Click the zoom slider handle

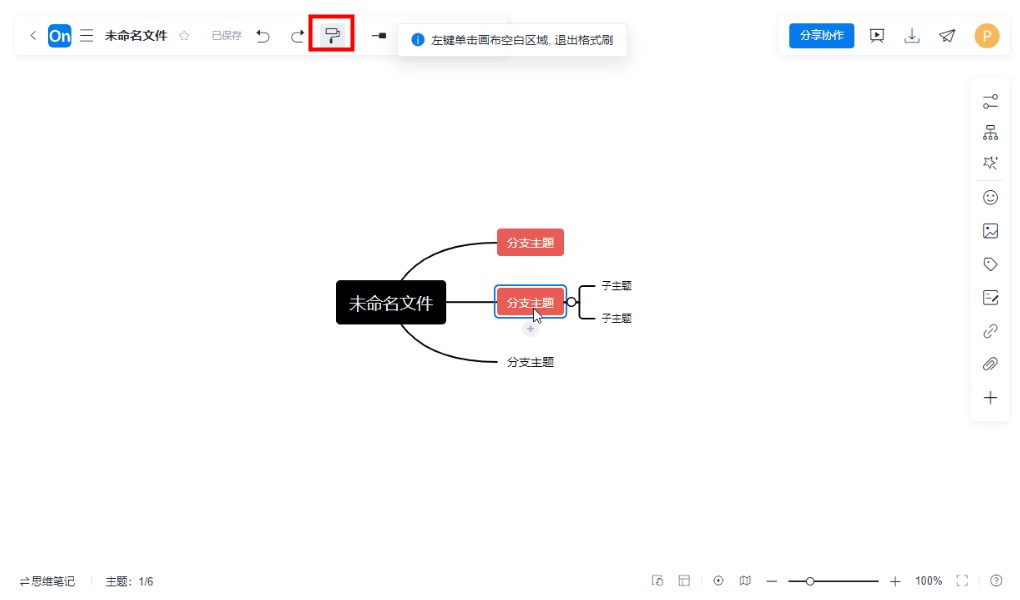tap(810, 581)
